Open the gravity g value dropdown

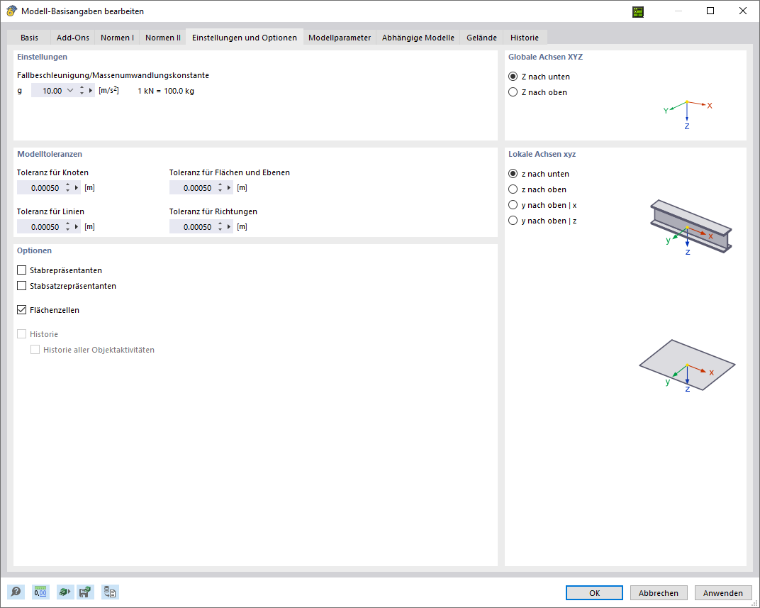[70, 91]
